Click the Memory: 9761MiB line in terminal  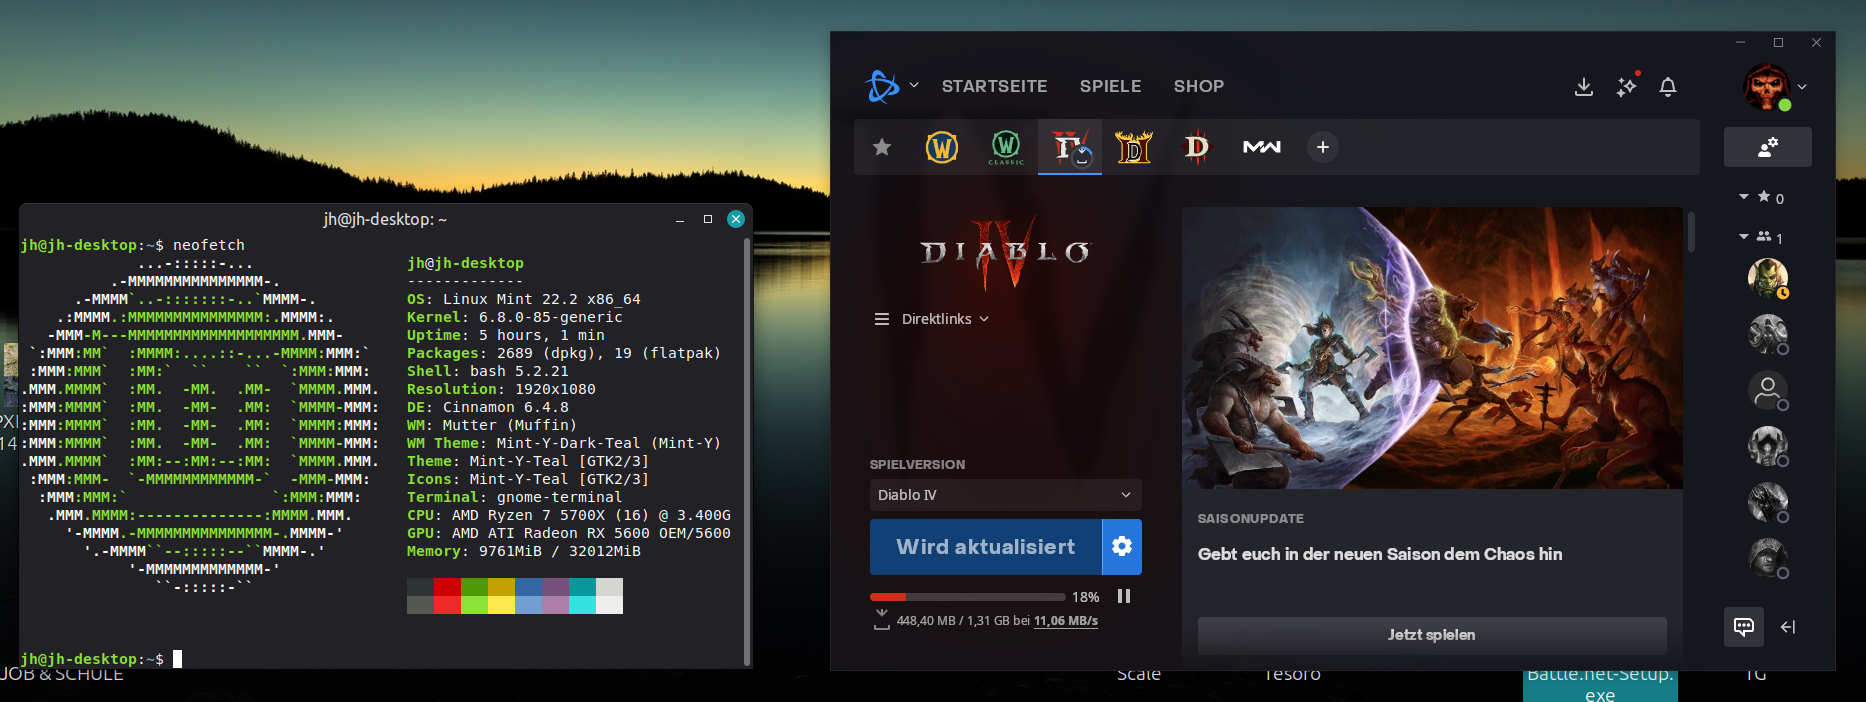pos(523,551)
